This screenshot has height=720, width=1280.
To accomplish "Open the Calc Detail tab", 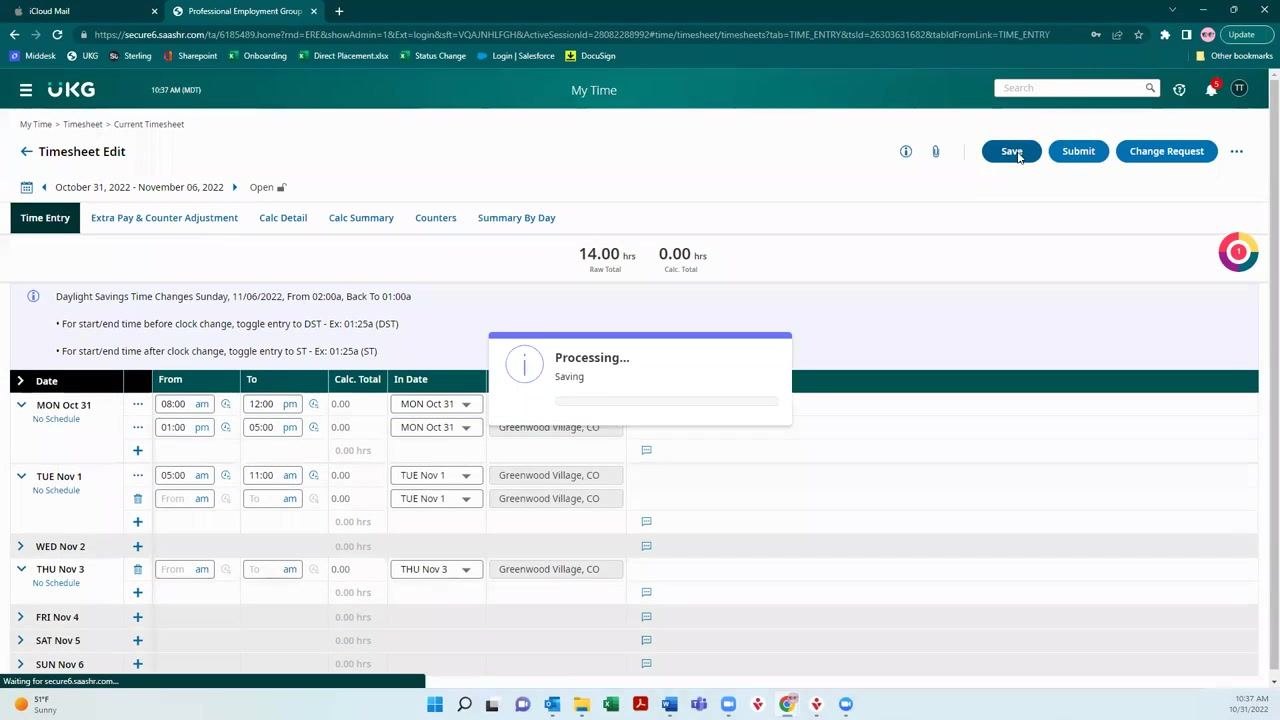I will click(283, 218).
